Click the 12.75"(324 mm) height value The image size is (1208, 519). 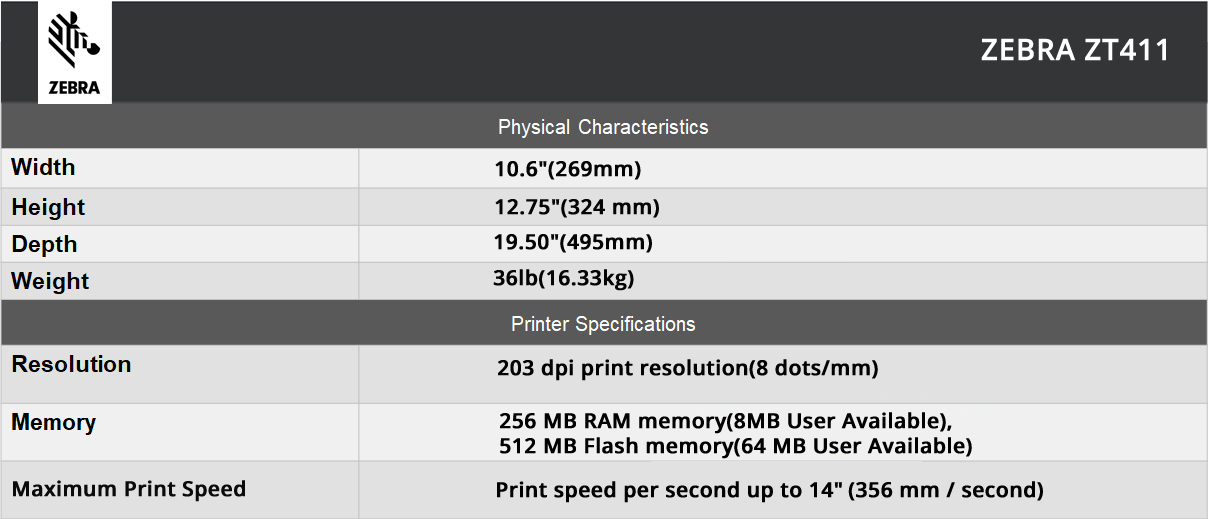pyautogui.click(x=578, y=207)
